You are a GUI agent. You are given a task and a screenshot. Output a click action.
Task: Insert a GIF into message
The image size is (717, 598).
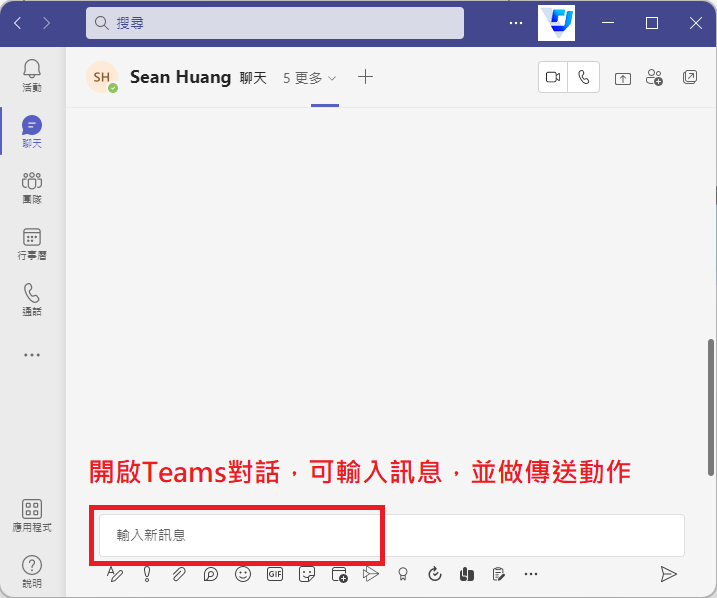pos(275,574)
